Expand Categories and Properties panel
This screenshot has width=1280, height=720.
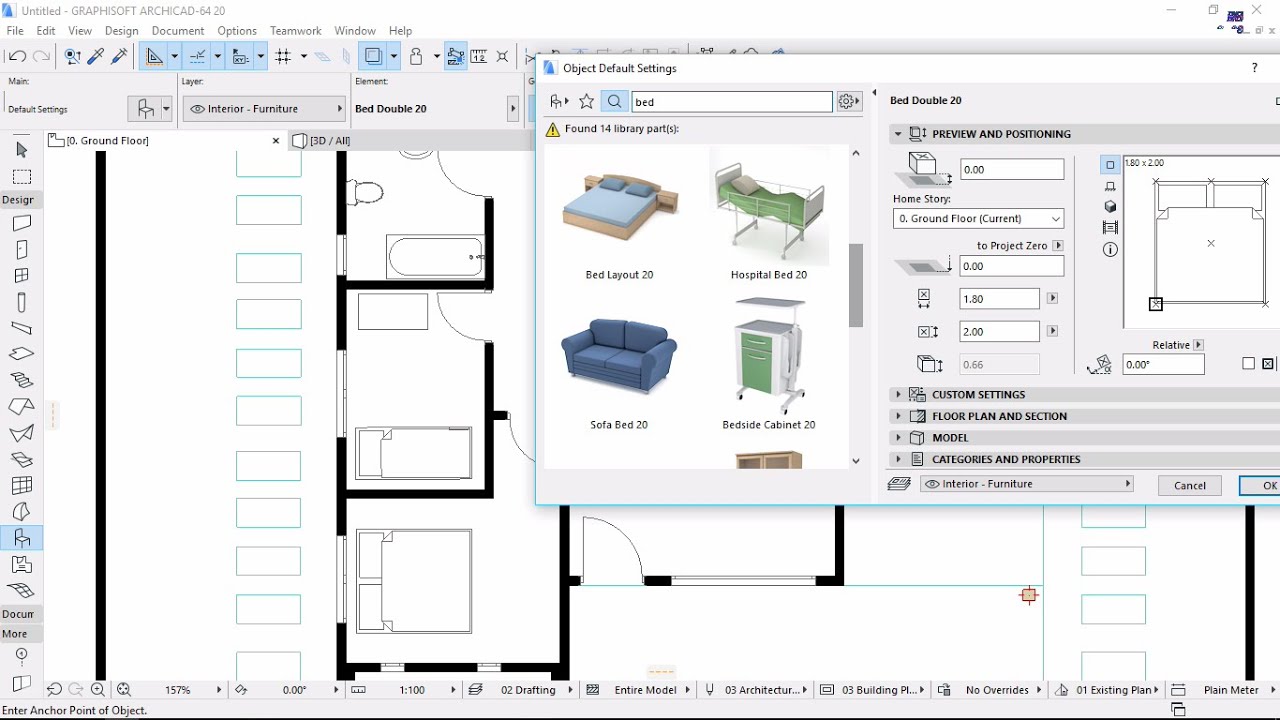[x=898, y=460]
